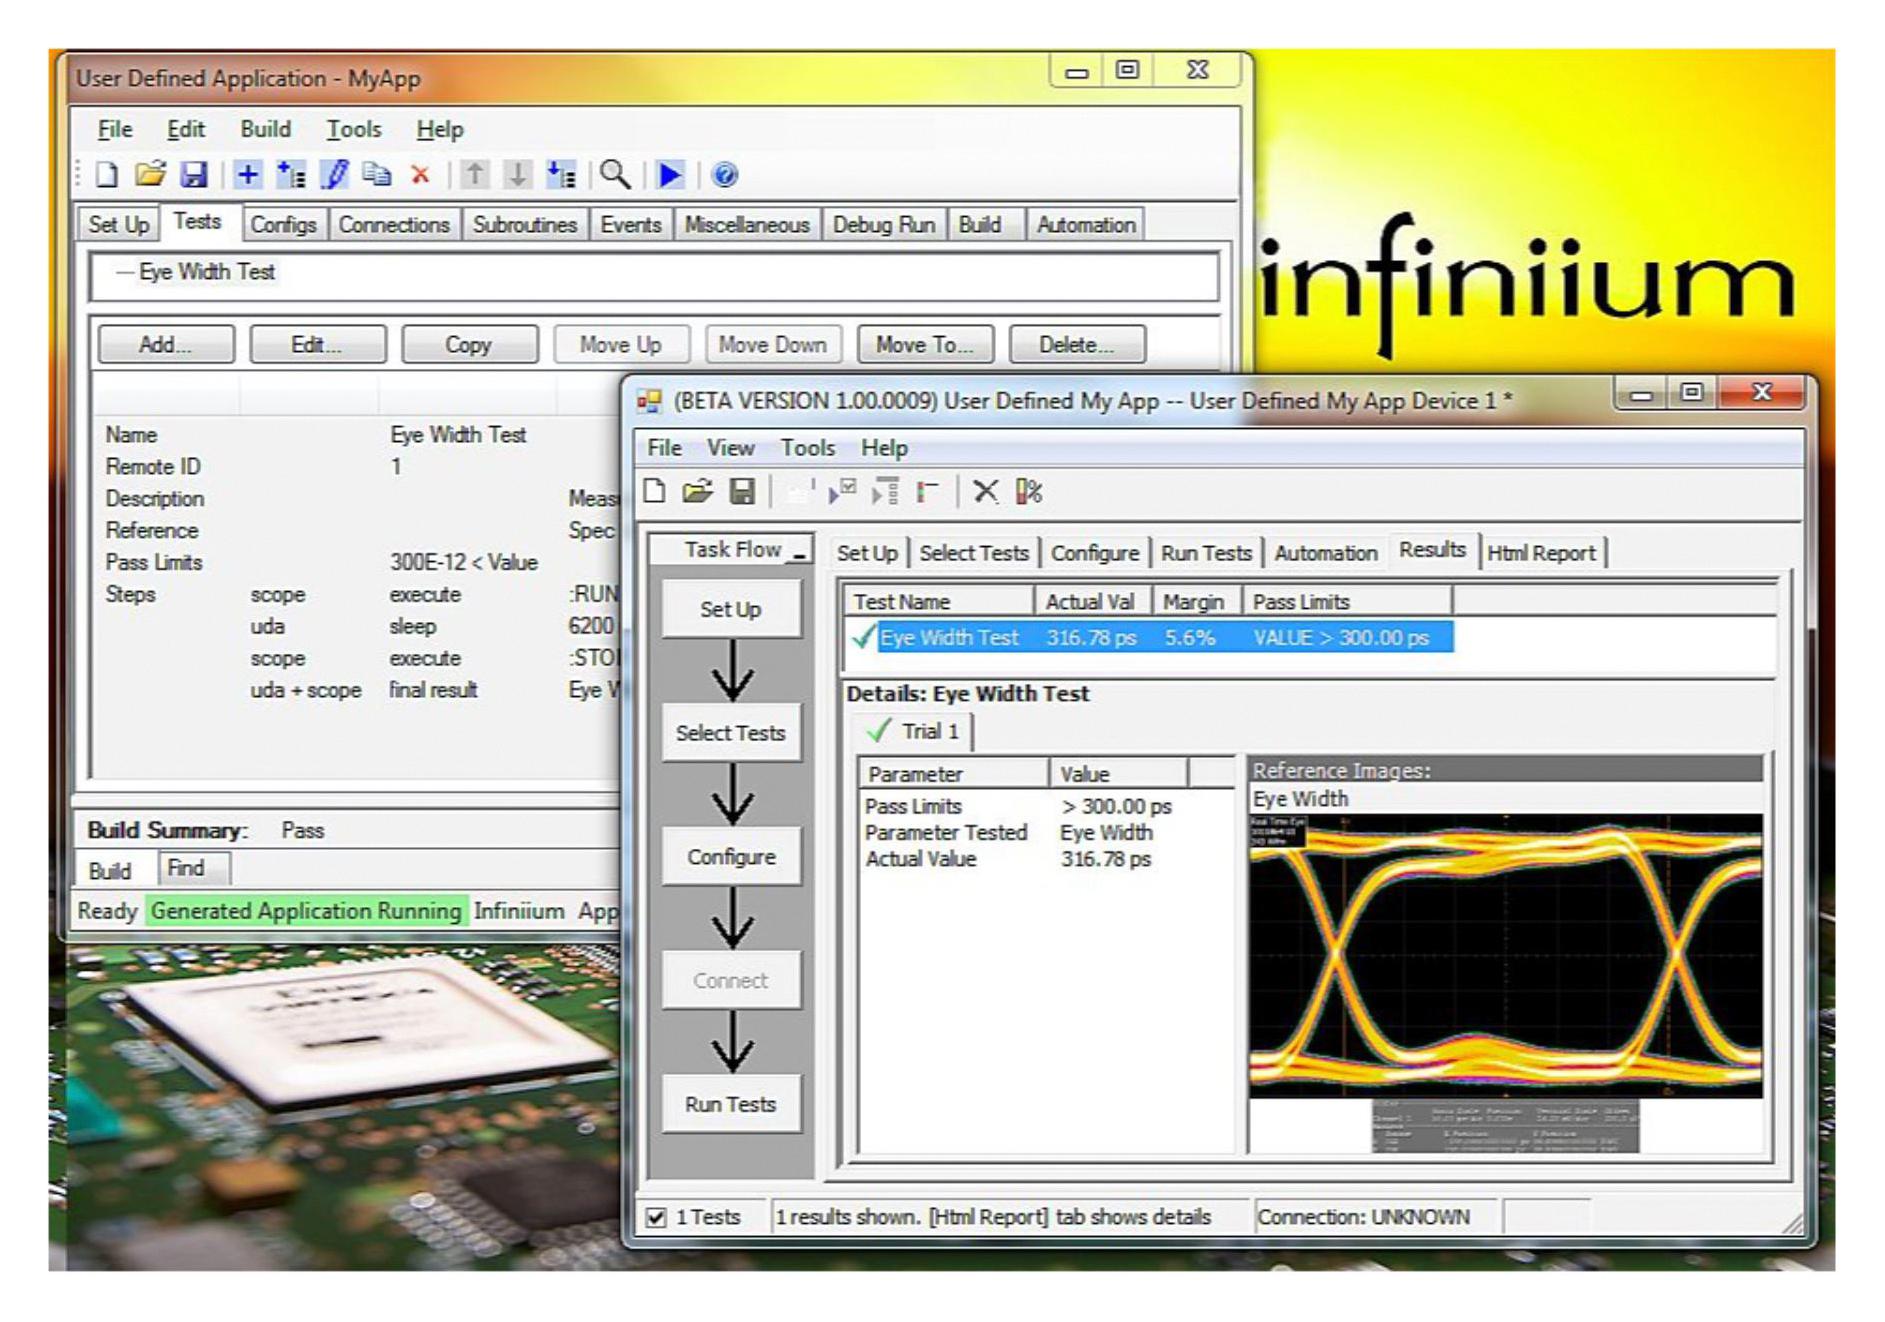This screenshot has height=1322, width=1885.
Task: Click 'Generated Application Running' status indicator
Action: pos(306,911)
